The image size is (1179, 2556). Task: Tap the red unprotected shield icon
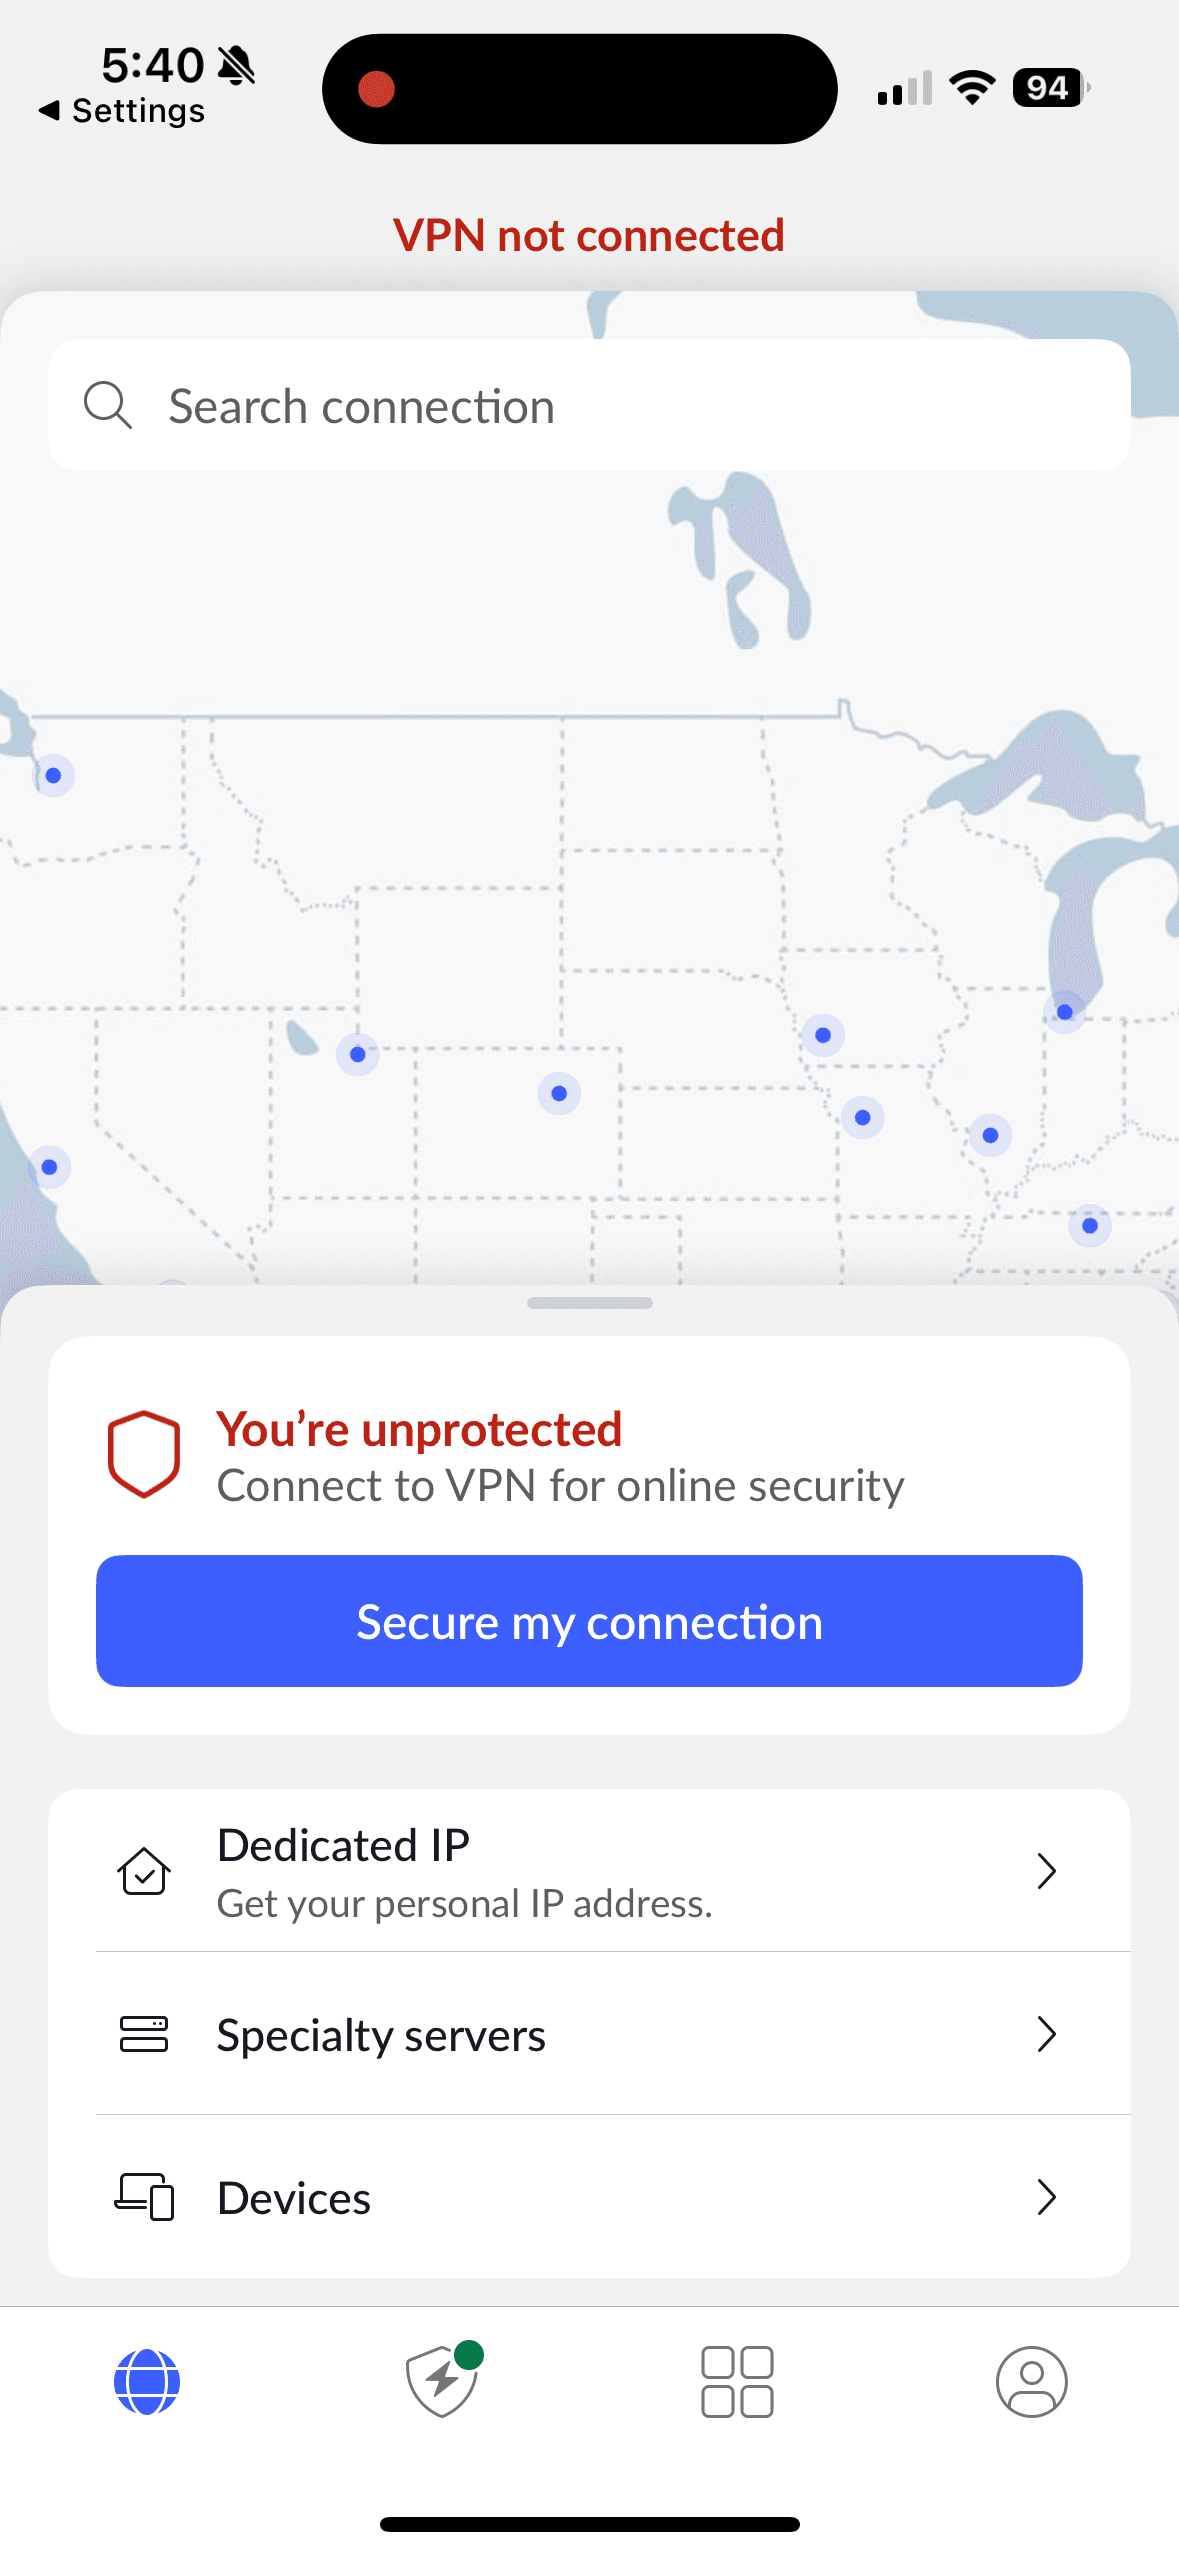click(x=144, y=1454)
